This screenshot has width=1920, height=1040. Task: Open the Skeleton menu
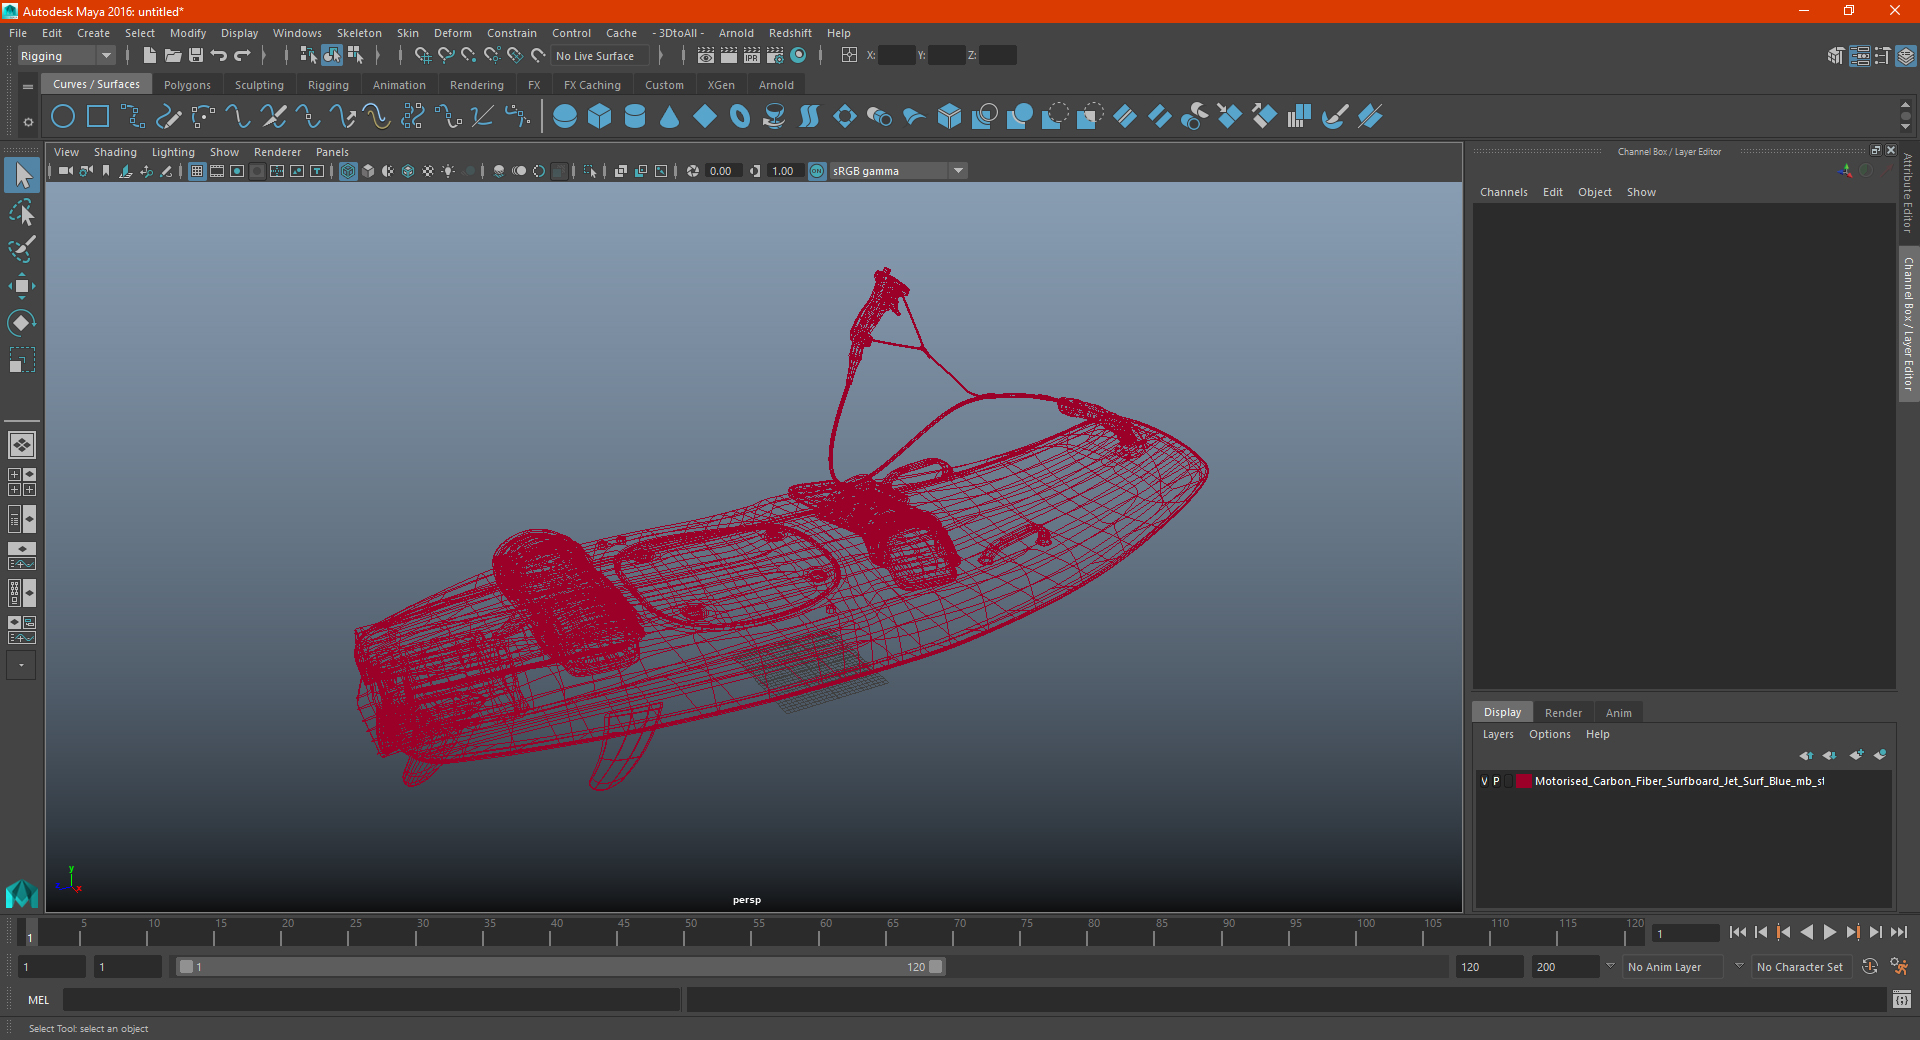click(x=359, y=33)
